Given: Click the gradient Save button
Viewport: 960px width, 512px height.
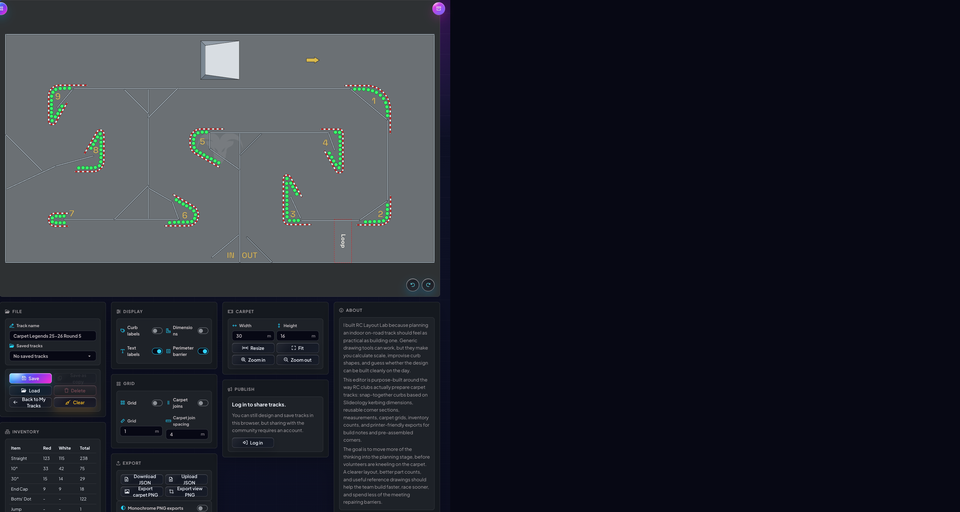Looking at the screenshot, I should click(x=31, y=378).
